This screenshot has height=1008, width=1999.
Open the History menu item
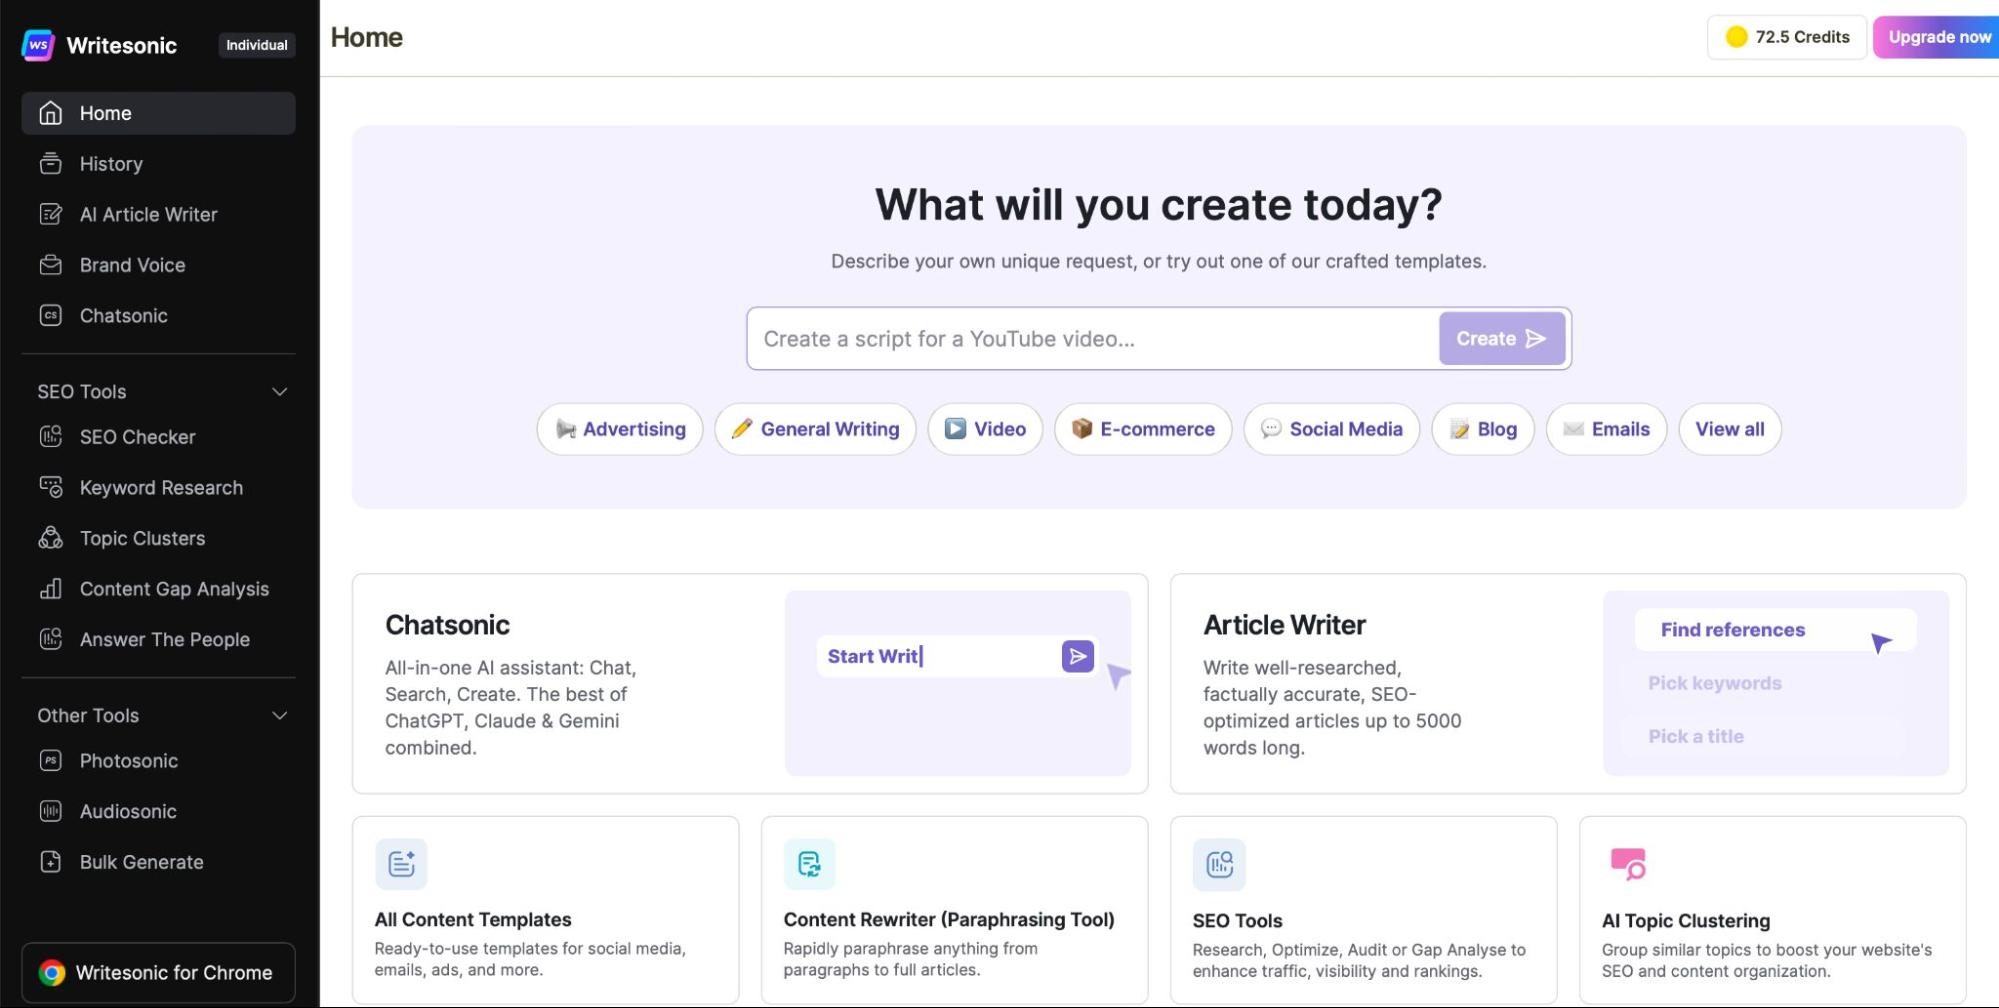[158, 164]
